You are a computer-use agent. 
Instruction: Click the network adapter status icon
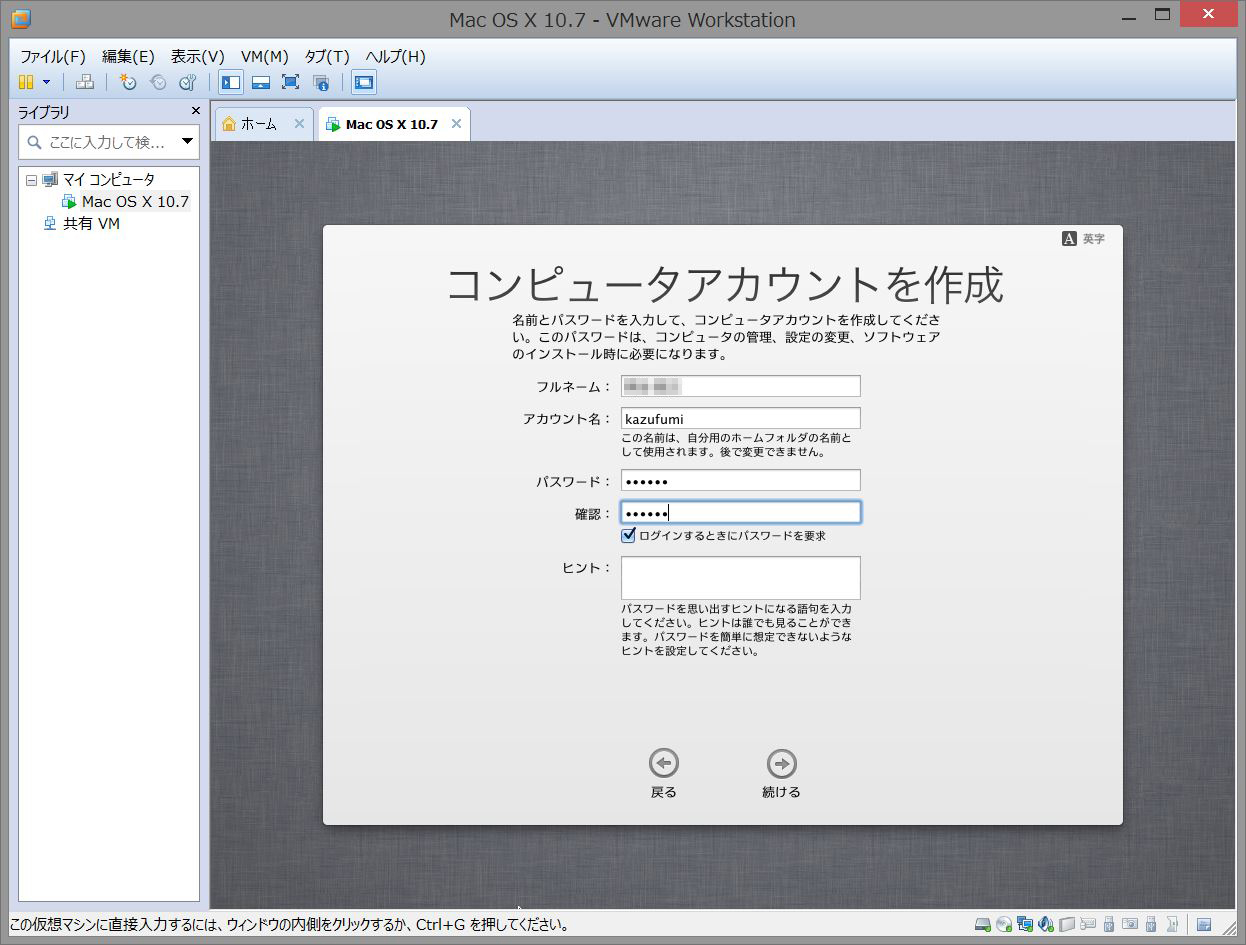coord(1025,924)
